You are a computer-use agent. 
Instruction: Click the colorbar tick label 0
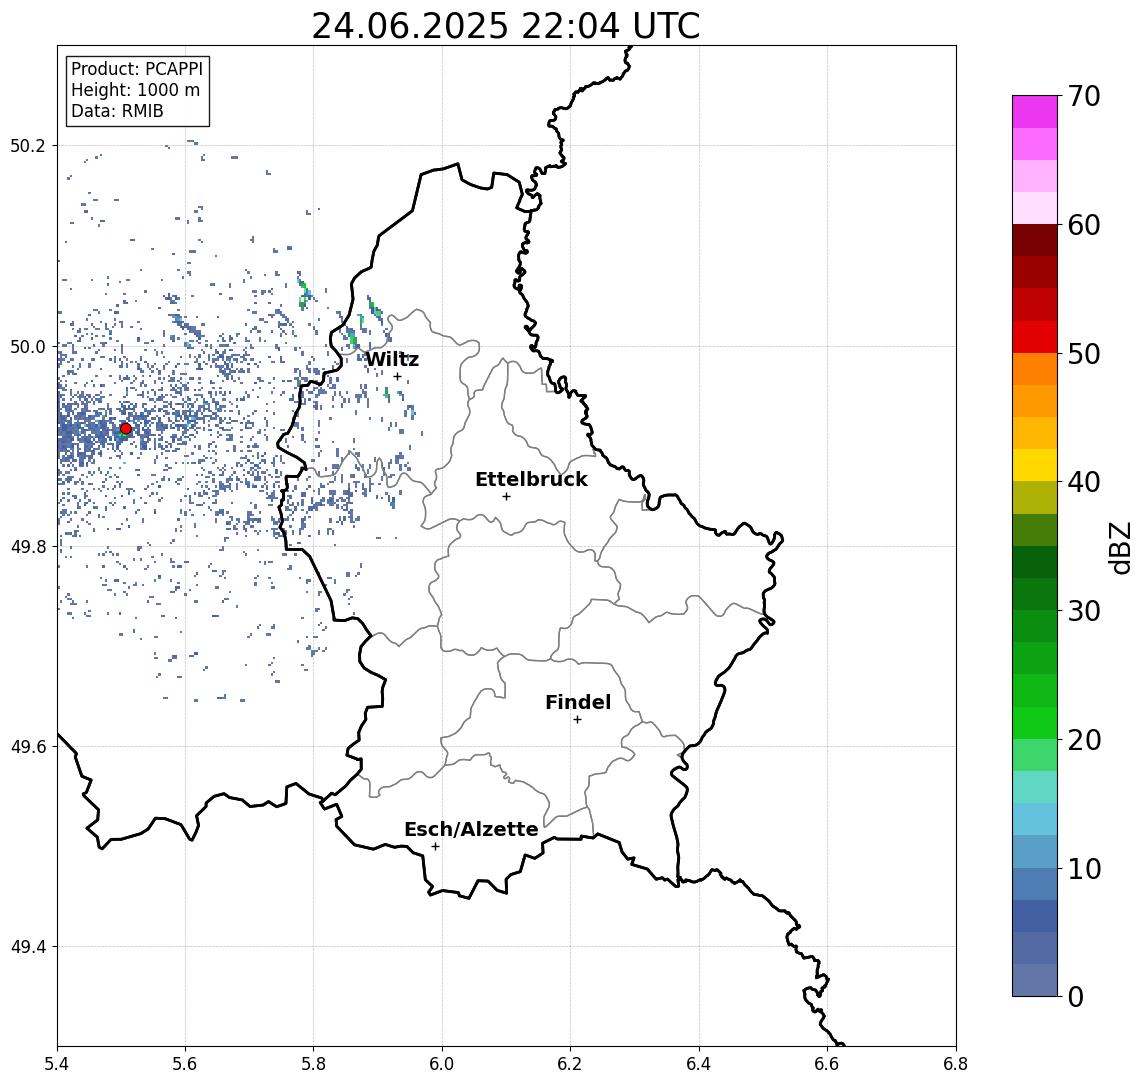pyautogui.click(x=1076, y=996)
